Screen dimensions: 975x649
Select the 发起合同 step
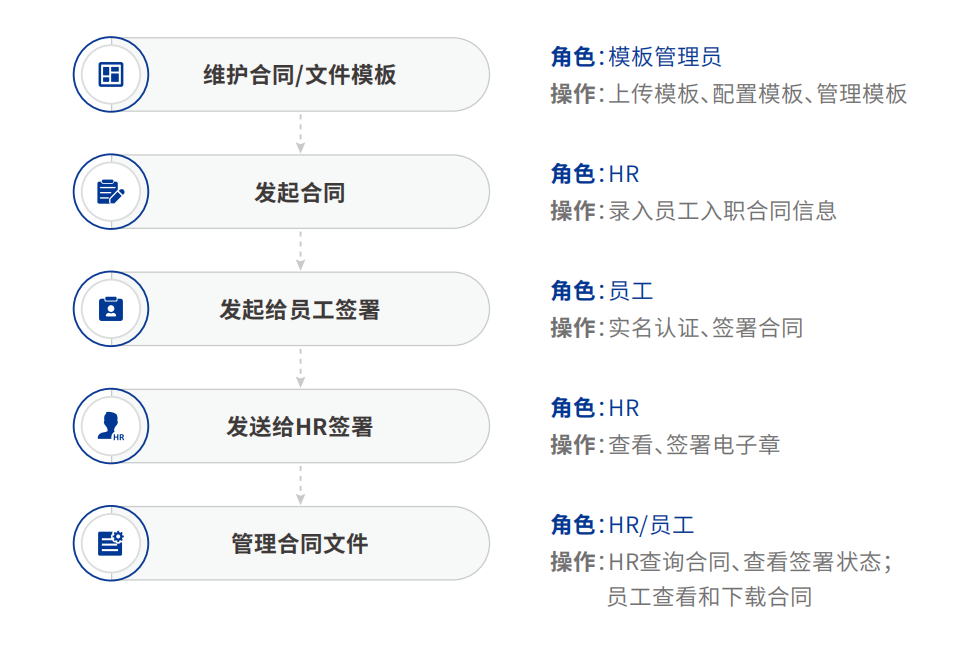(x=300, y=192)
